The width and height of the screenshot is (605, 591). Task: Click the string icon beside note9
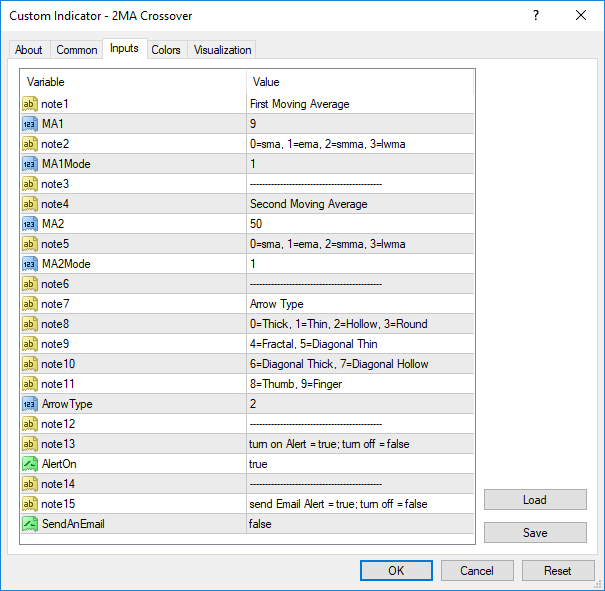pos(30,344)
